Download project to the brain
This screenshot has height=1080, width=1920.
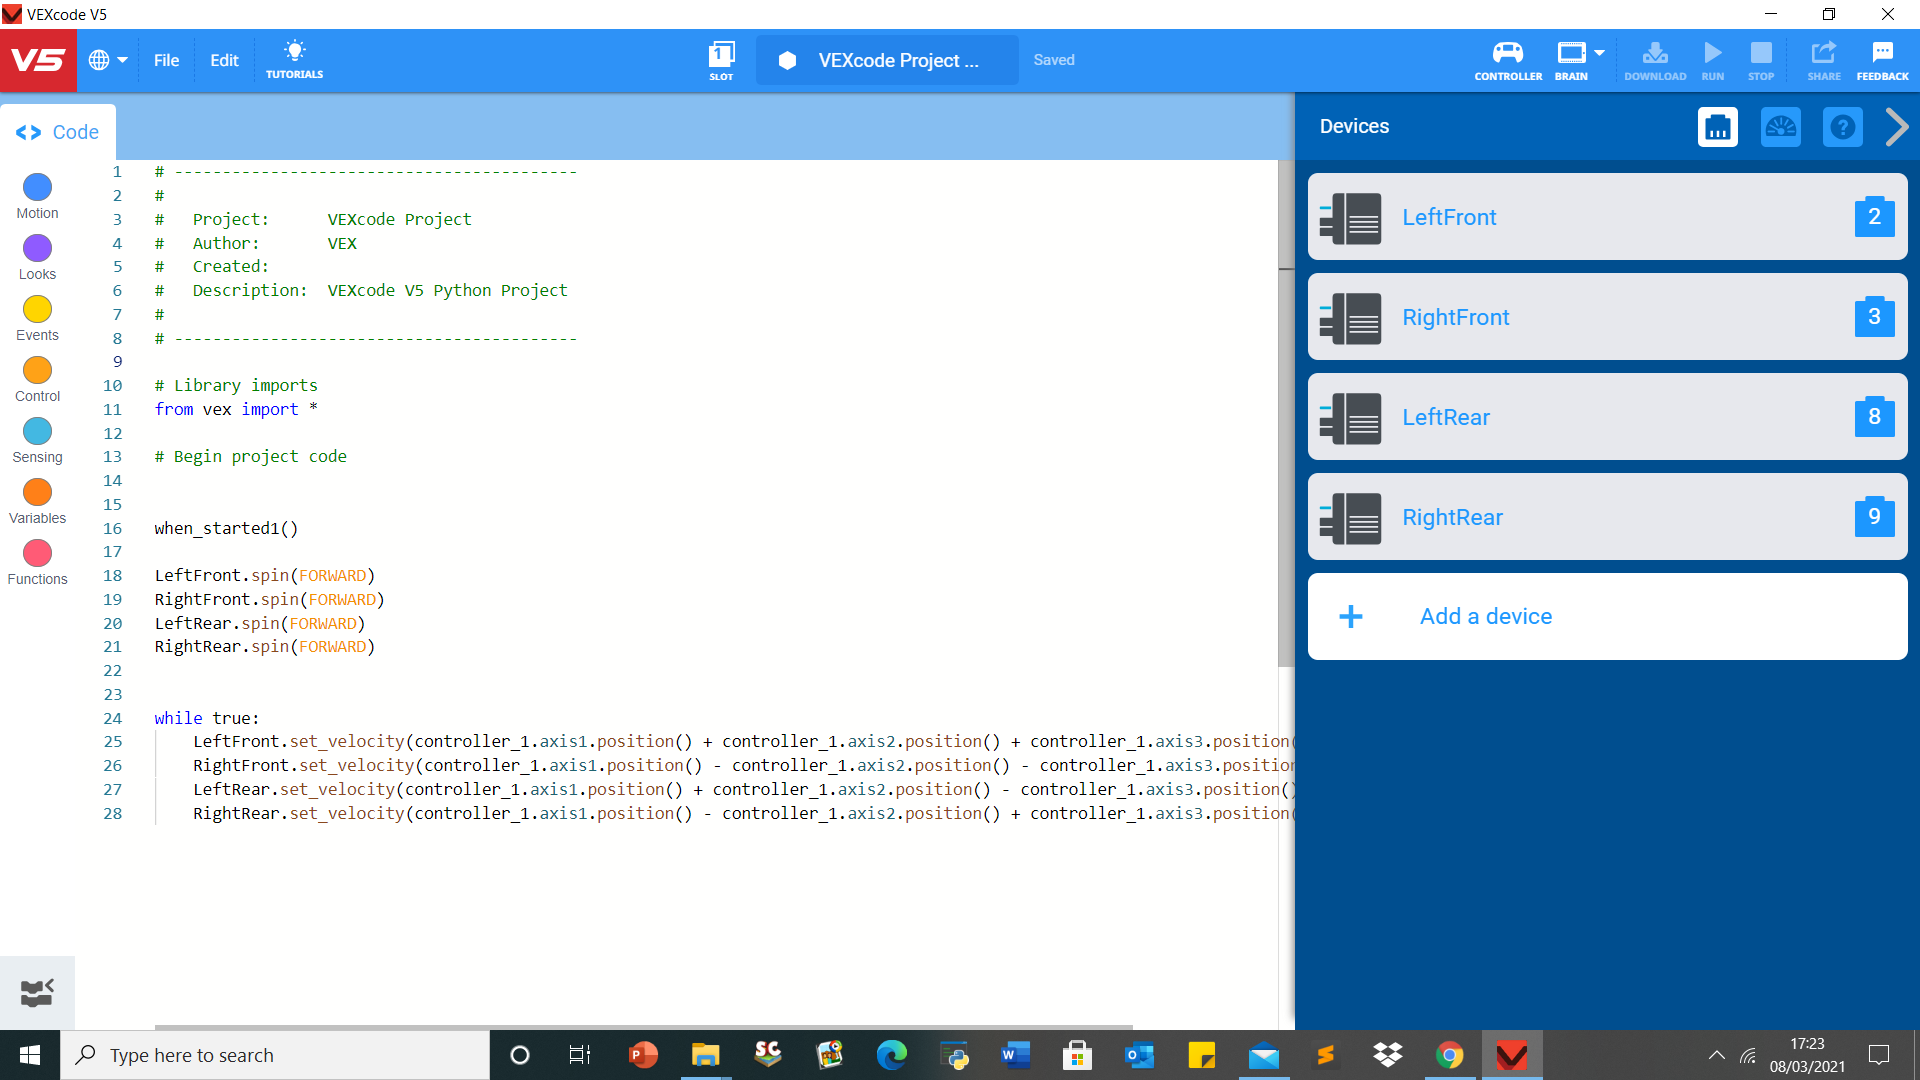coord(1655,60)
